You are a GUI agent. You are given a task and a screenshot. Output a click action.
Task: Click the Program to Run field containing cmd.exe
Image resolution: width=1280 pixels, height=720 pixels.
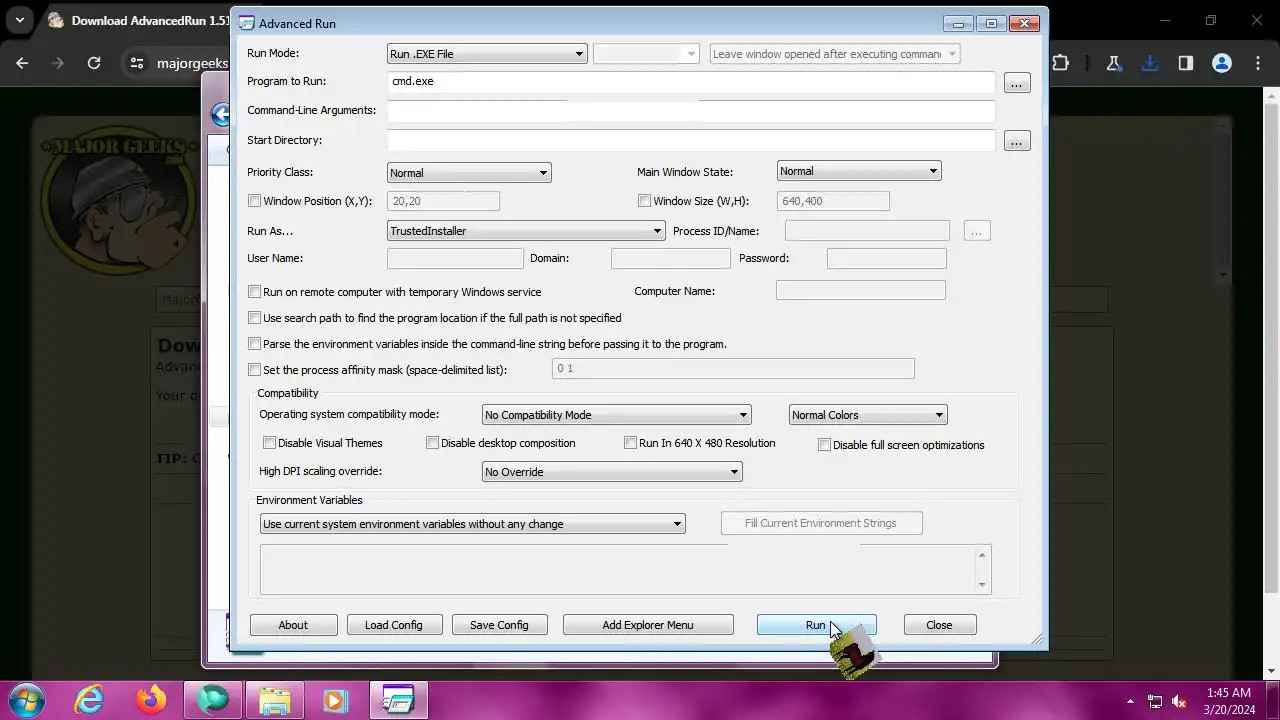pos(691,82)
